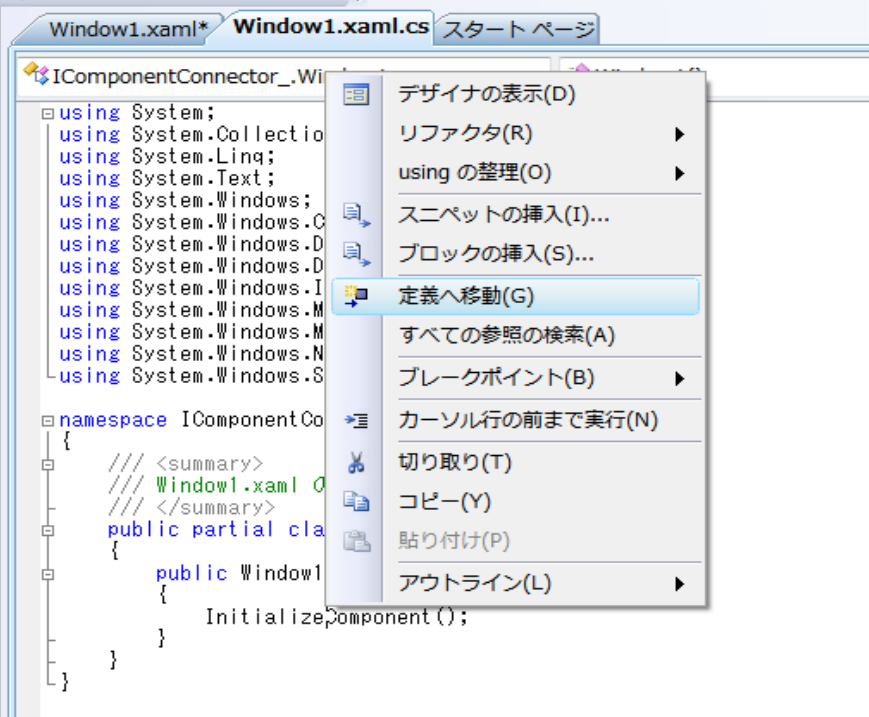Screen dimensions: 869x717
Task: Open the リファクタ(R) submenu
Action: [515, 134]
